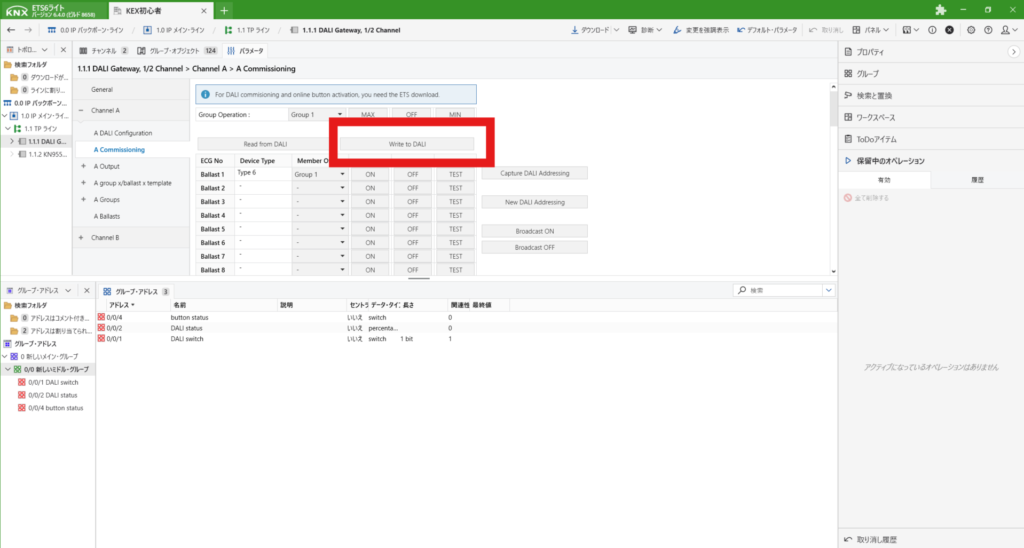Turn Ballast 3 OFF

[x=411, y=202]
